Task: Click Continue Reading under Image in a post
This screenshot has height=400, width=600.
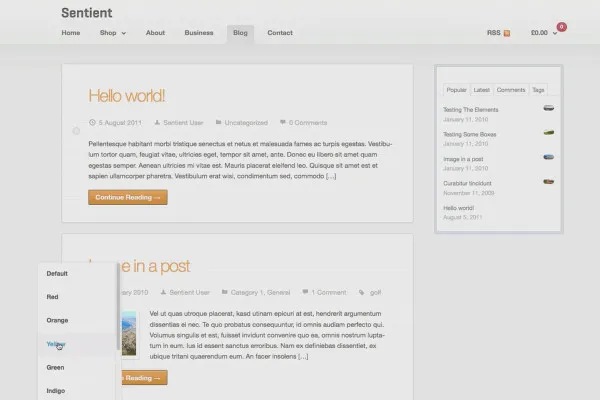Action: click(x=144, y=378)
